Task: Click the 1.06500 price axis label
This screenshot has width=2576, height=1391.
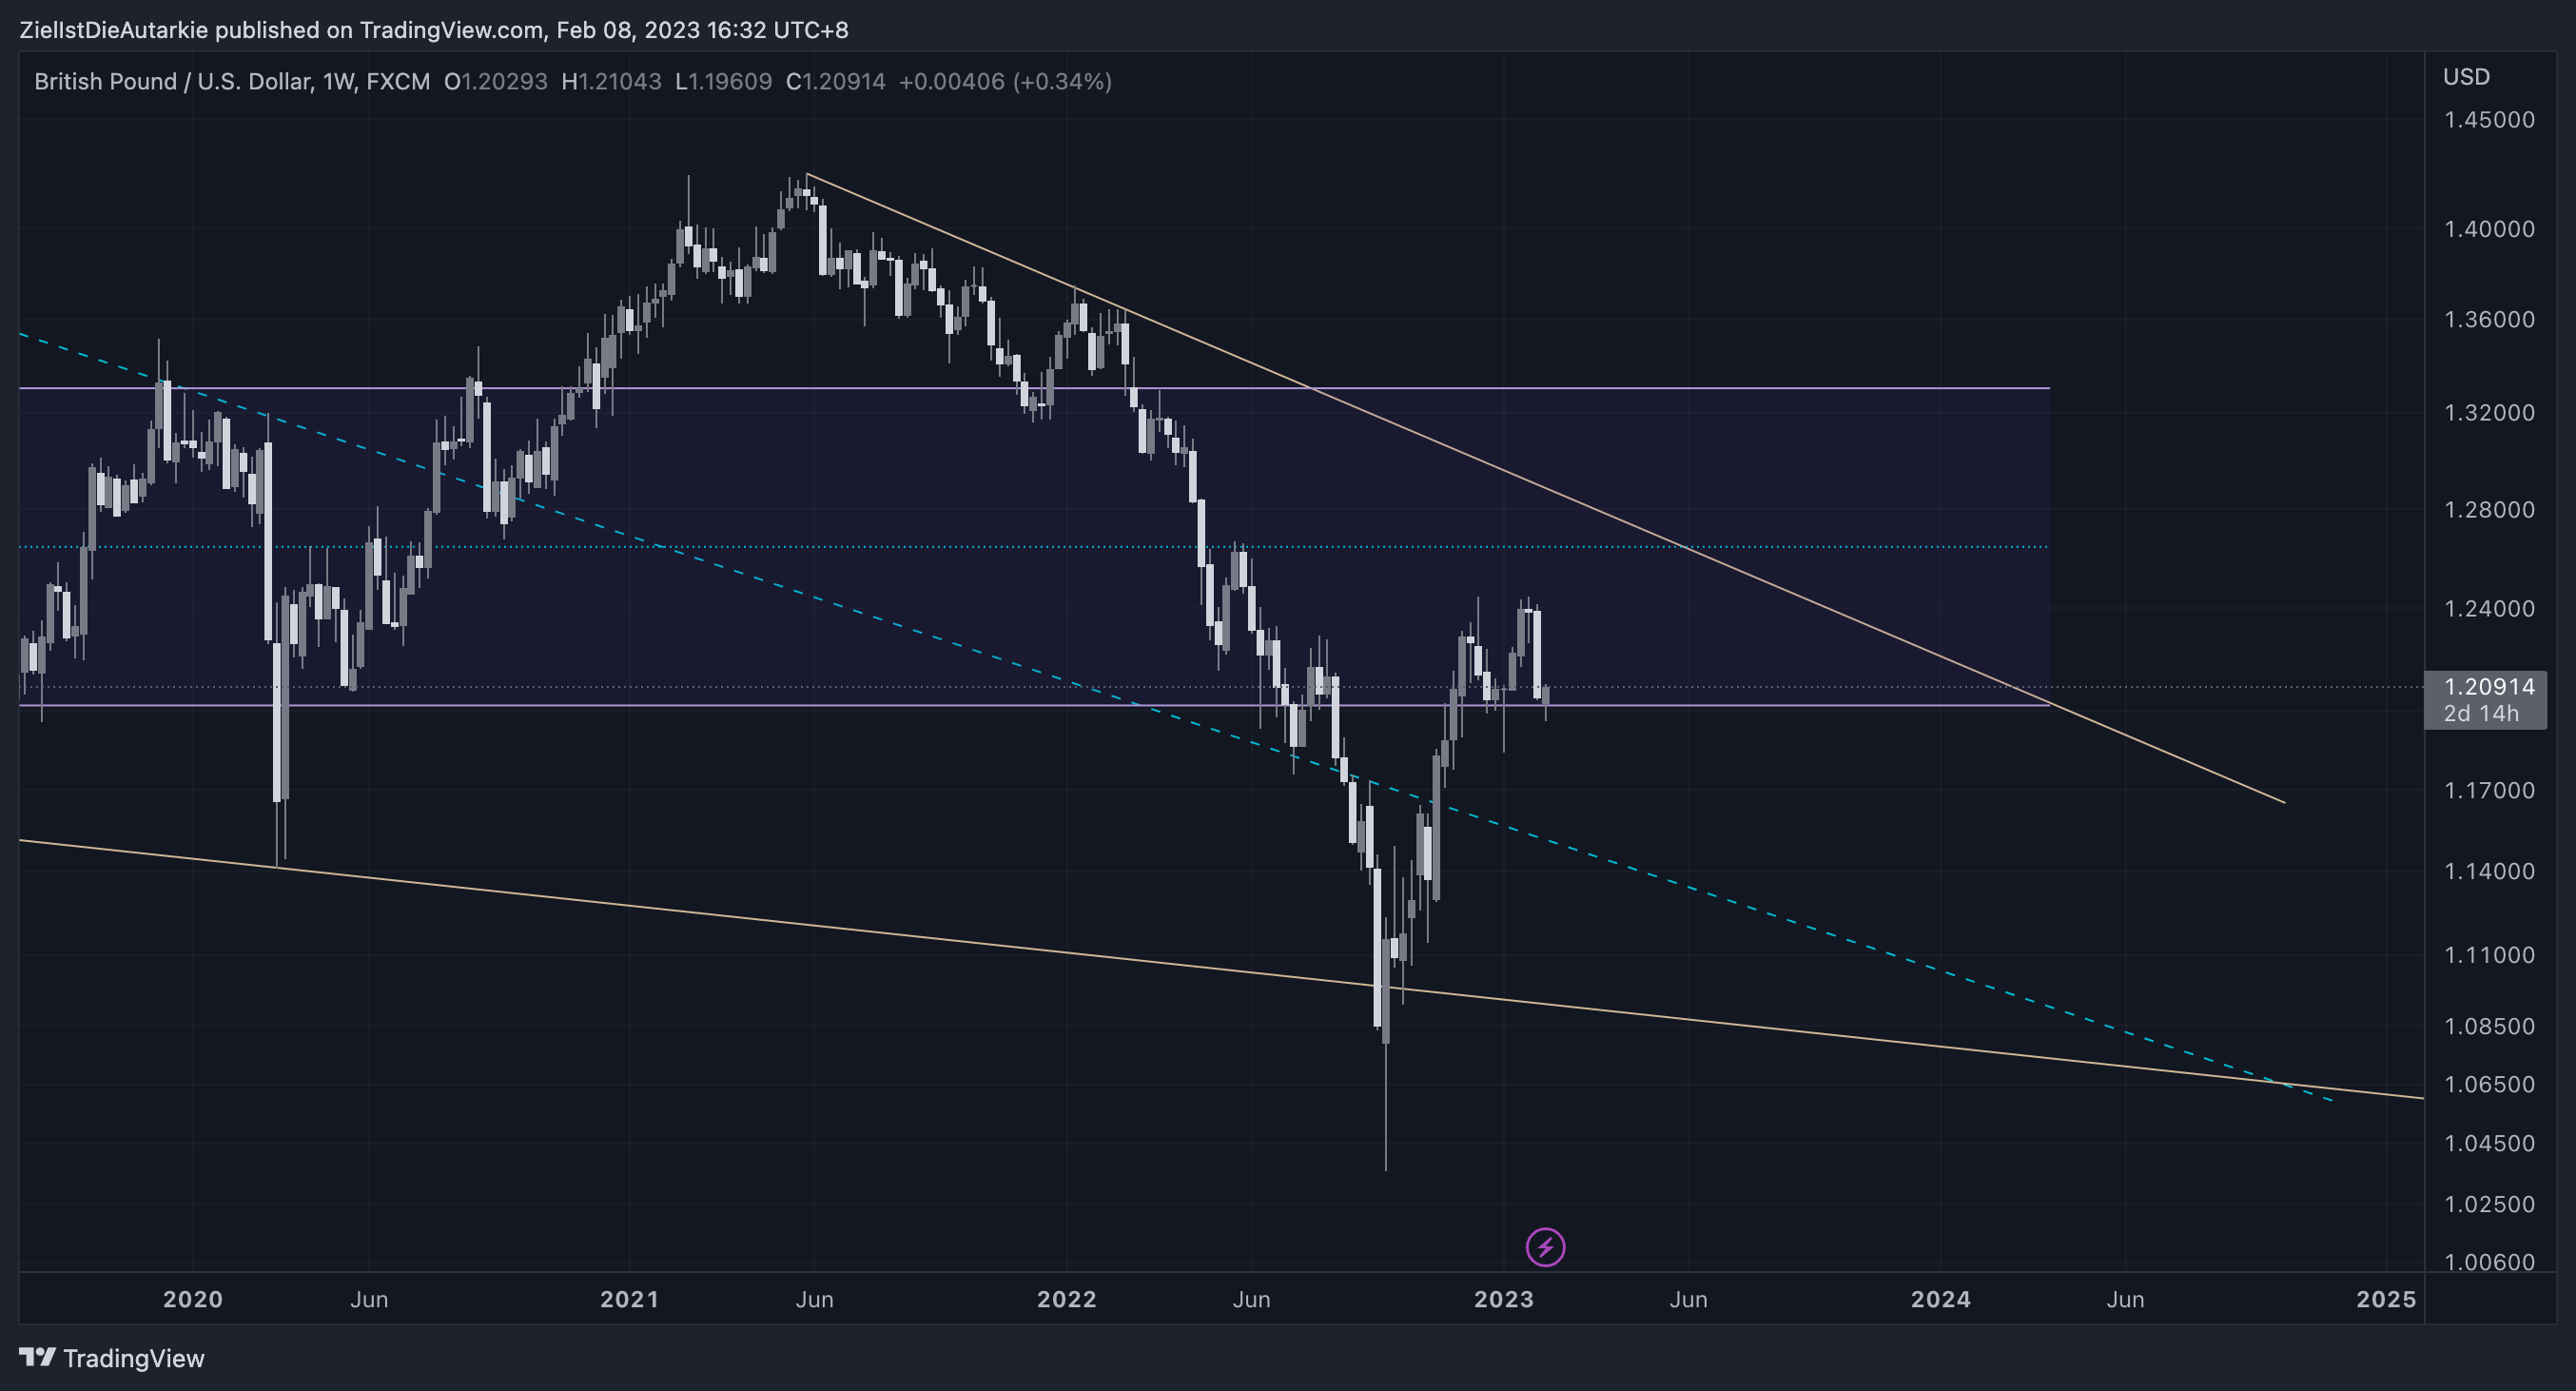Action: [2489, 1084]
